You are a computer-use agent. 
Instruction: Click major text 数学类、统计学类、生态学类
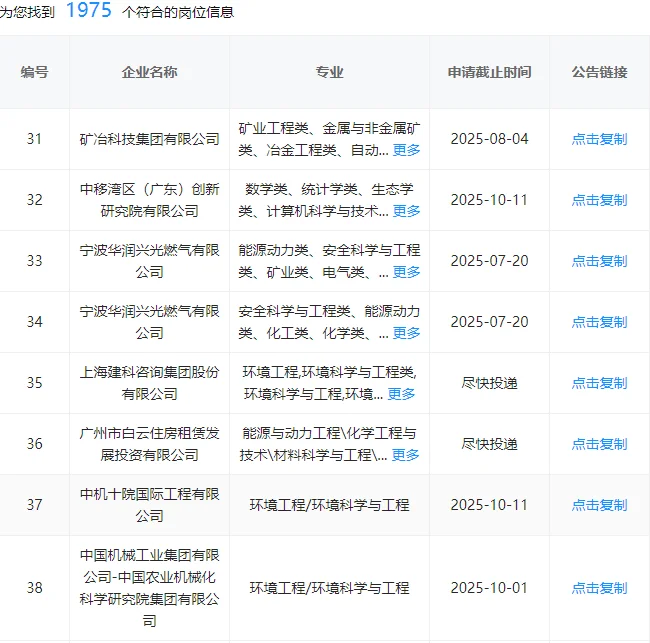[330, 200]
